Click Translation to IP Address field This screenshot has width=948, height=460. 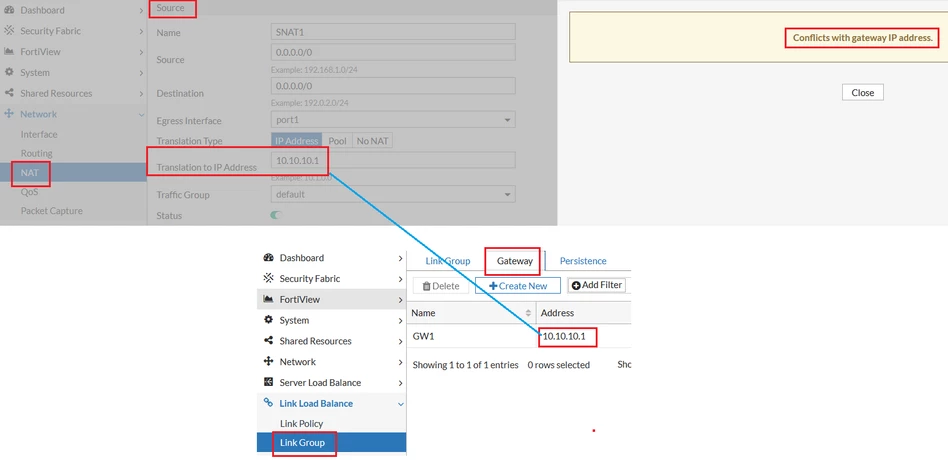tap(393, 160)
